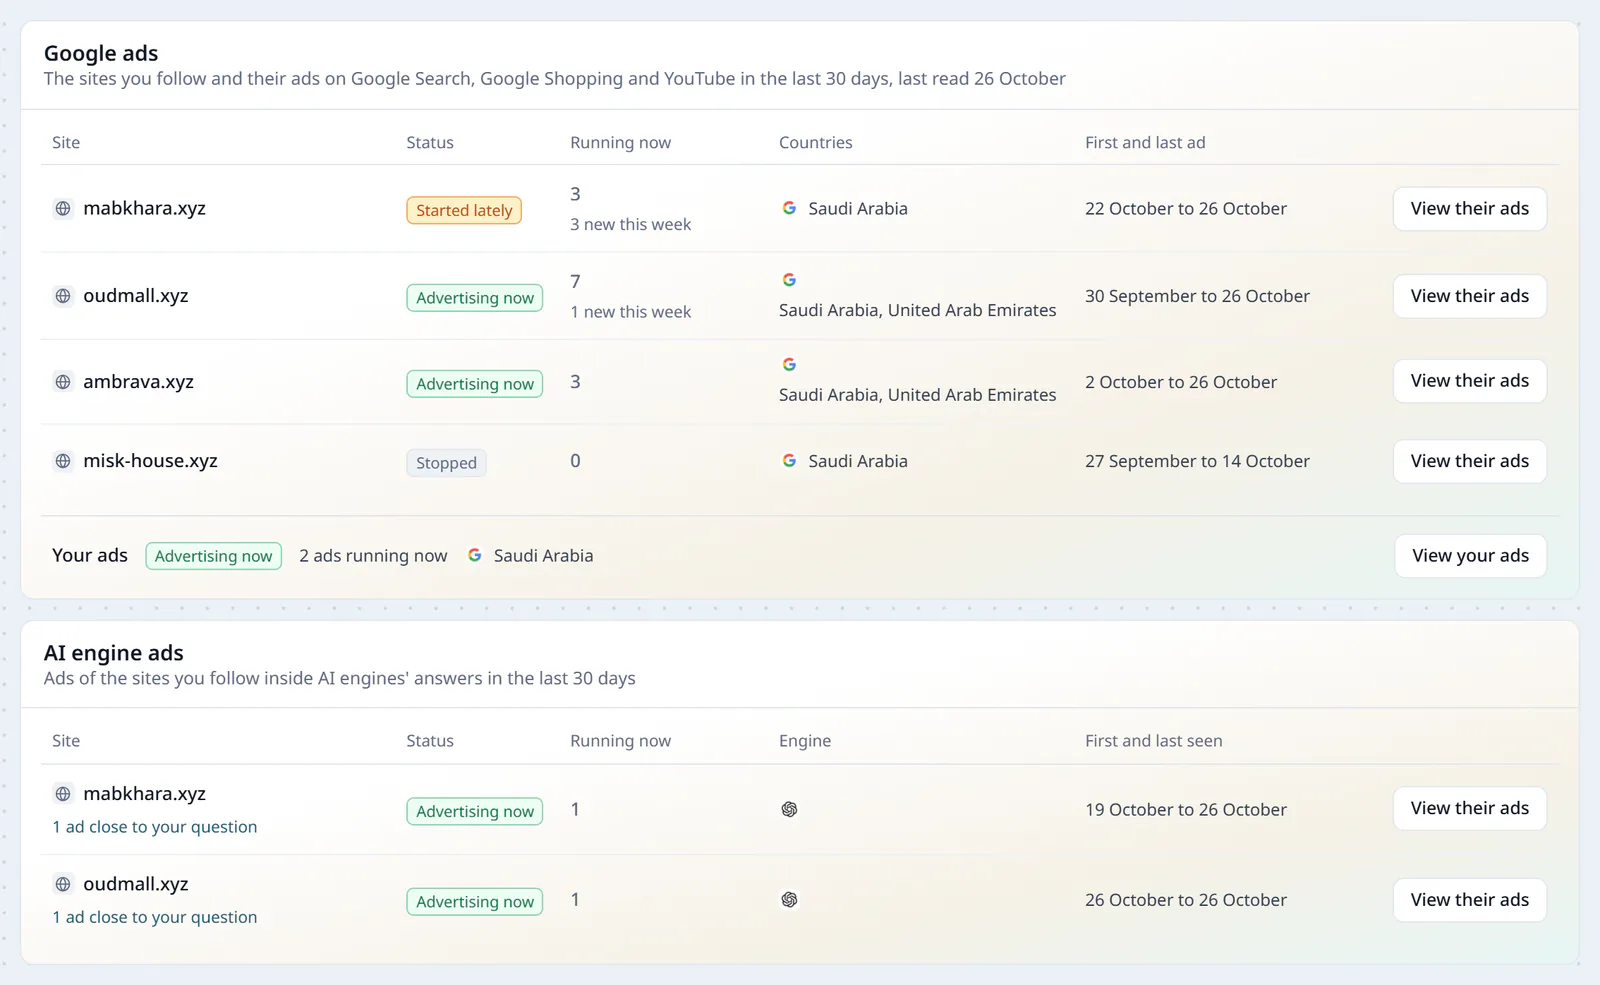View ads of oudmall.xyz in Google ads
Image resolution: width=1600 pixels, height=985 pixels.
(1470, 296)
